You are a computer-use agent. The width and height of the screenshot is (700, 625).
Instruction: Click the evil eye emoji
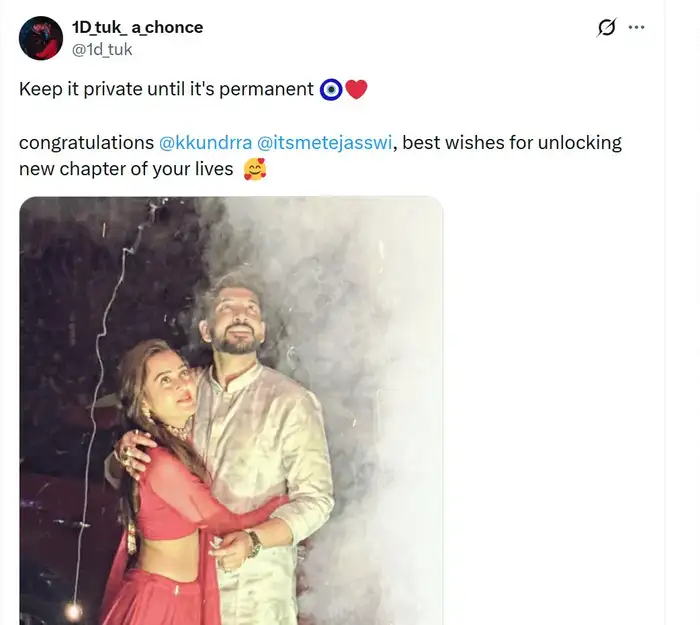331,89
